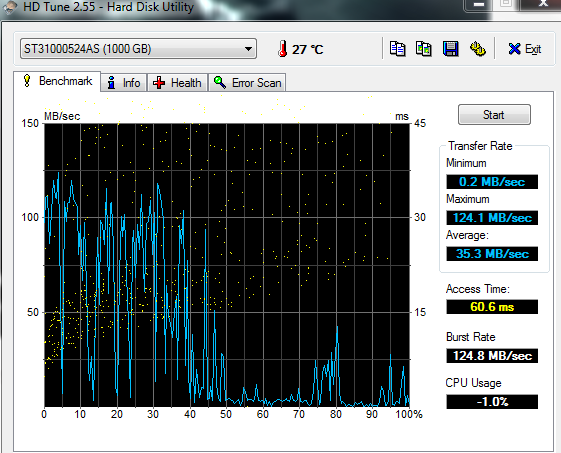Switch to the Benchmark tab

(57, 81)
